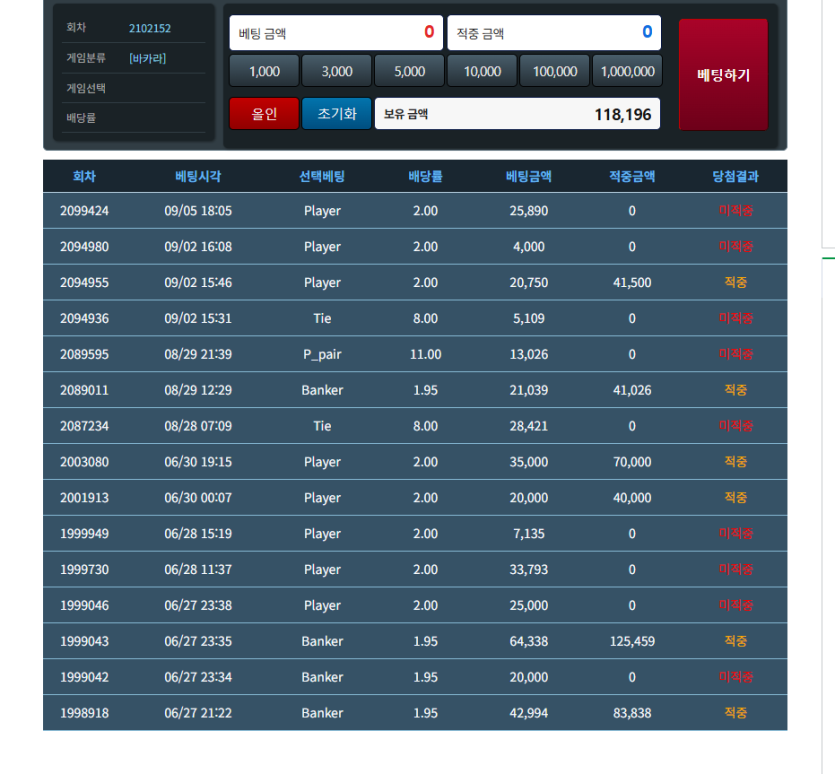
Task: Click the 70,000 winning amount cell
Action: point(632,462)
